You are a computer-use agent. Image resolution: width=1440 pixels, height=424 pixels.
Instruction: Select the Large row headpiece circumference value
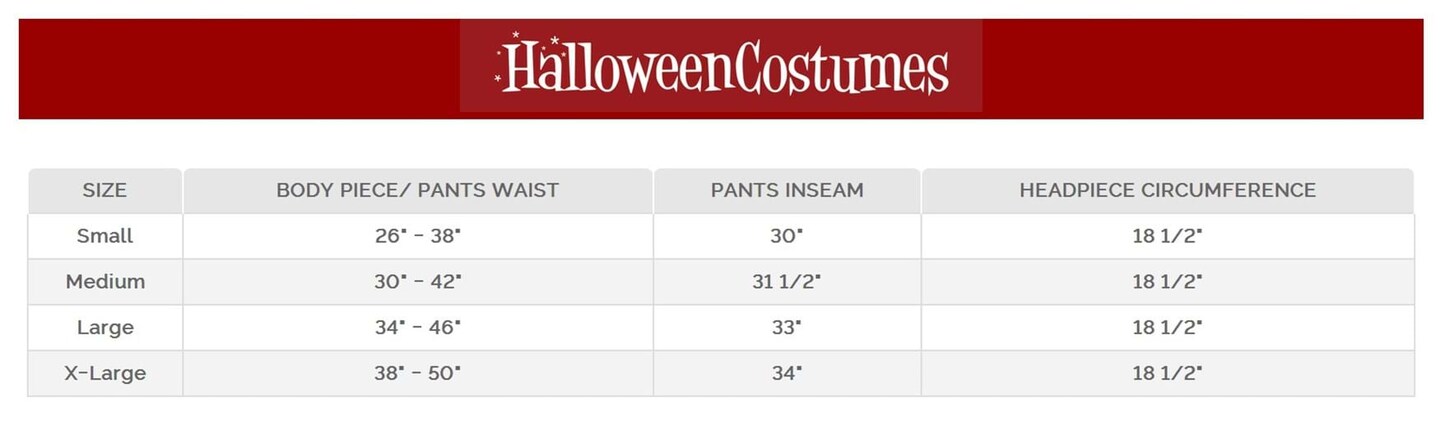pyautogui.click(x=1167, y=327)
